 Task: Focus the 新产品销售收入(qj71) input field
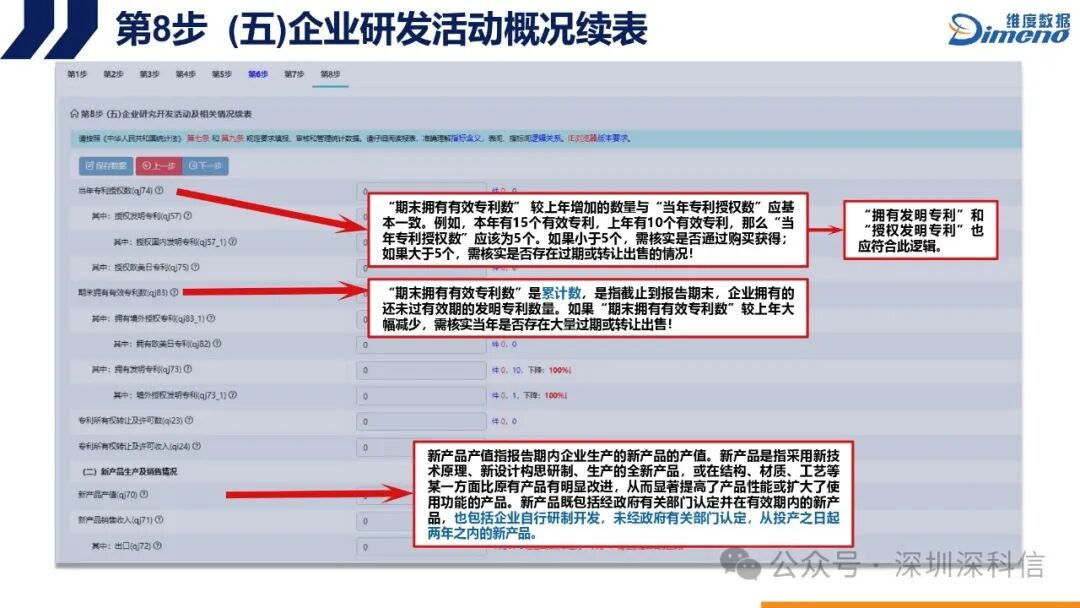pos(385,521)
